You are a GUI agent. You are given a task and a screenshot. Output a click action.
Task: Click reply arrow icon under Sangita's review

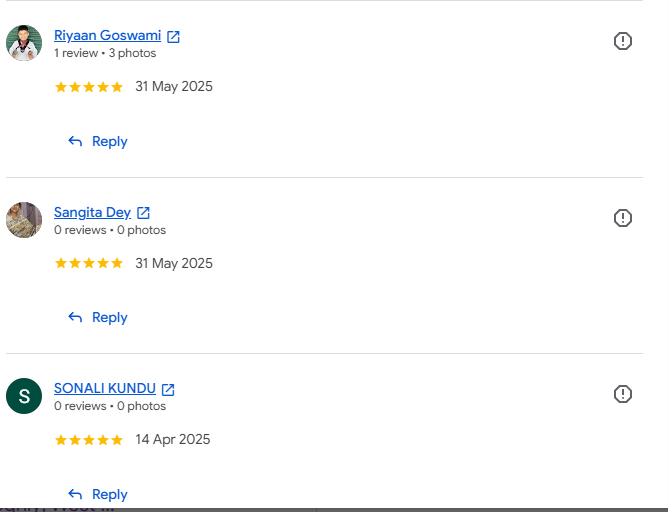pos(75,317)
